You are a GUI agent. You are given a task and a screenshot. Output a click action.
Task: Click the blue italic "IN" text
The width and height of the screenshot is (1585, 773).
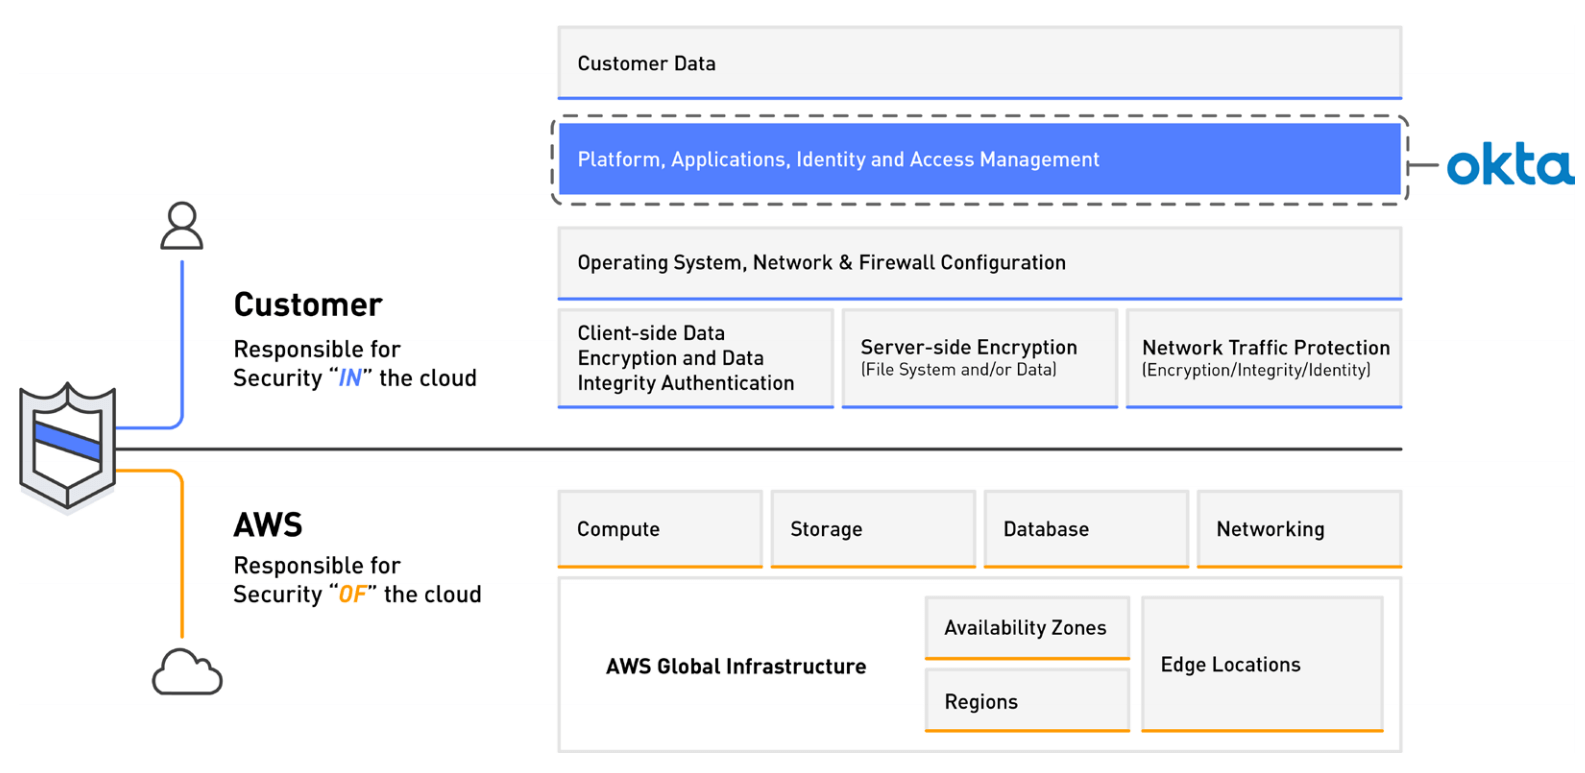click(x=350, y=379)
